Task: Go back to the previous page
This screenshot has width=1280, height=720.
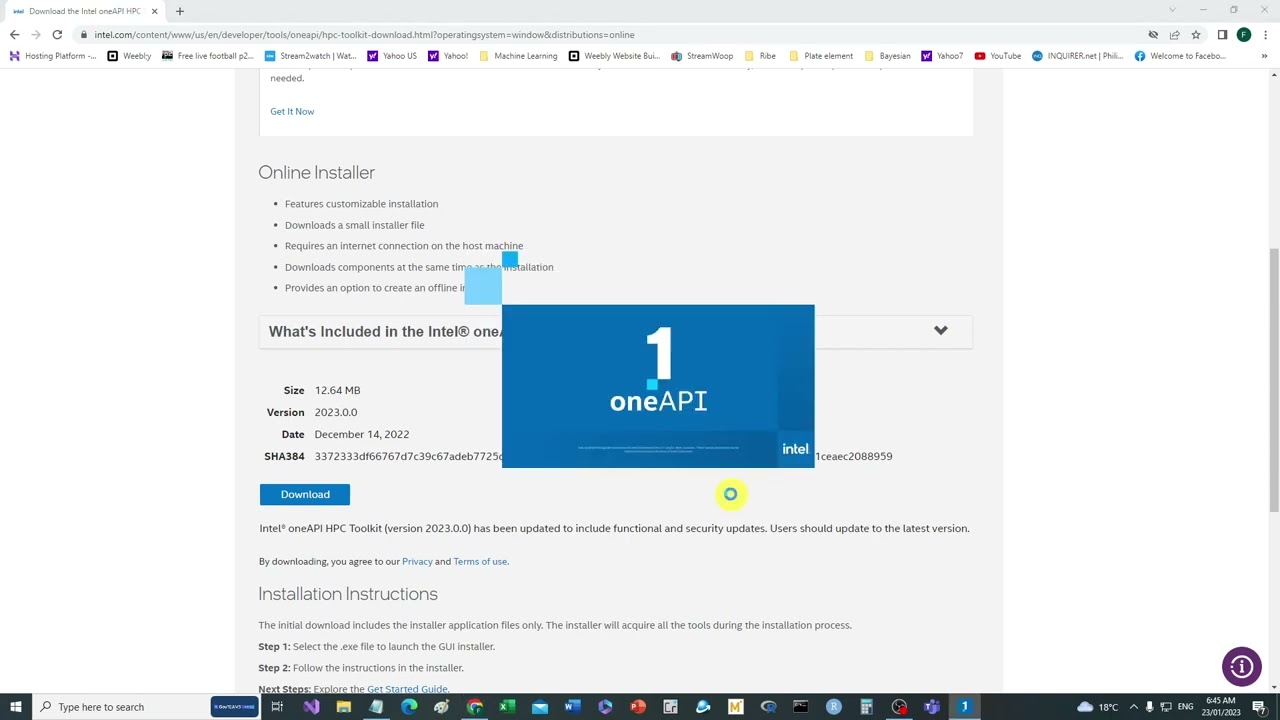Action: coord(15,34)
